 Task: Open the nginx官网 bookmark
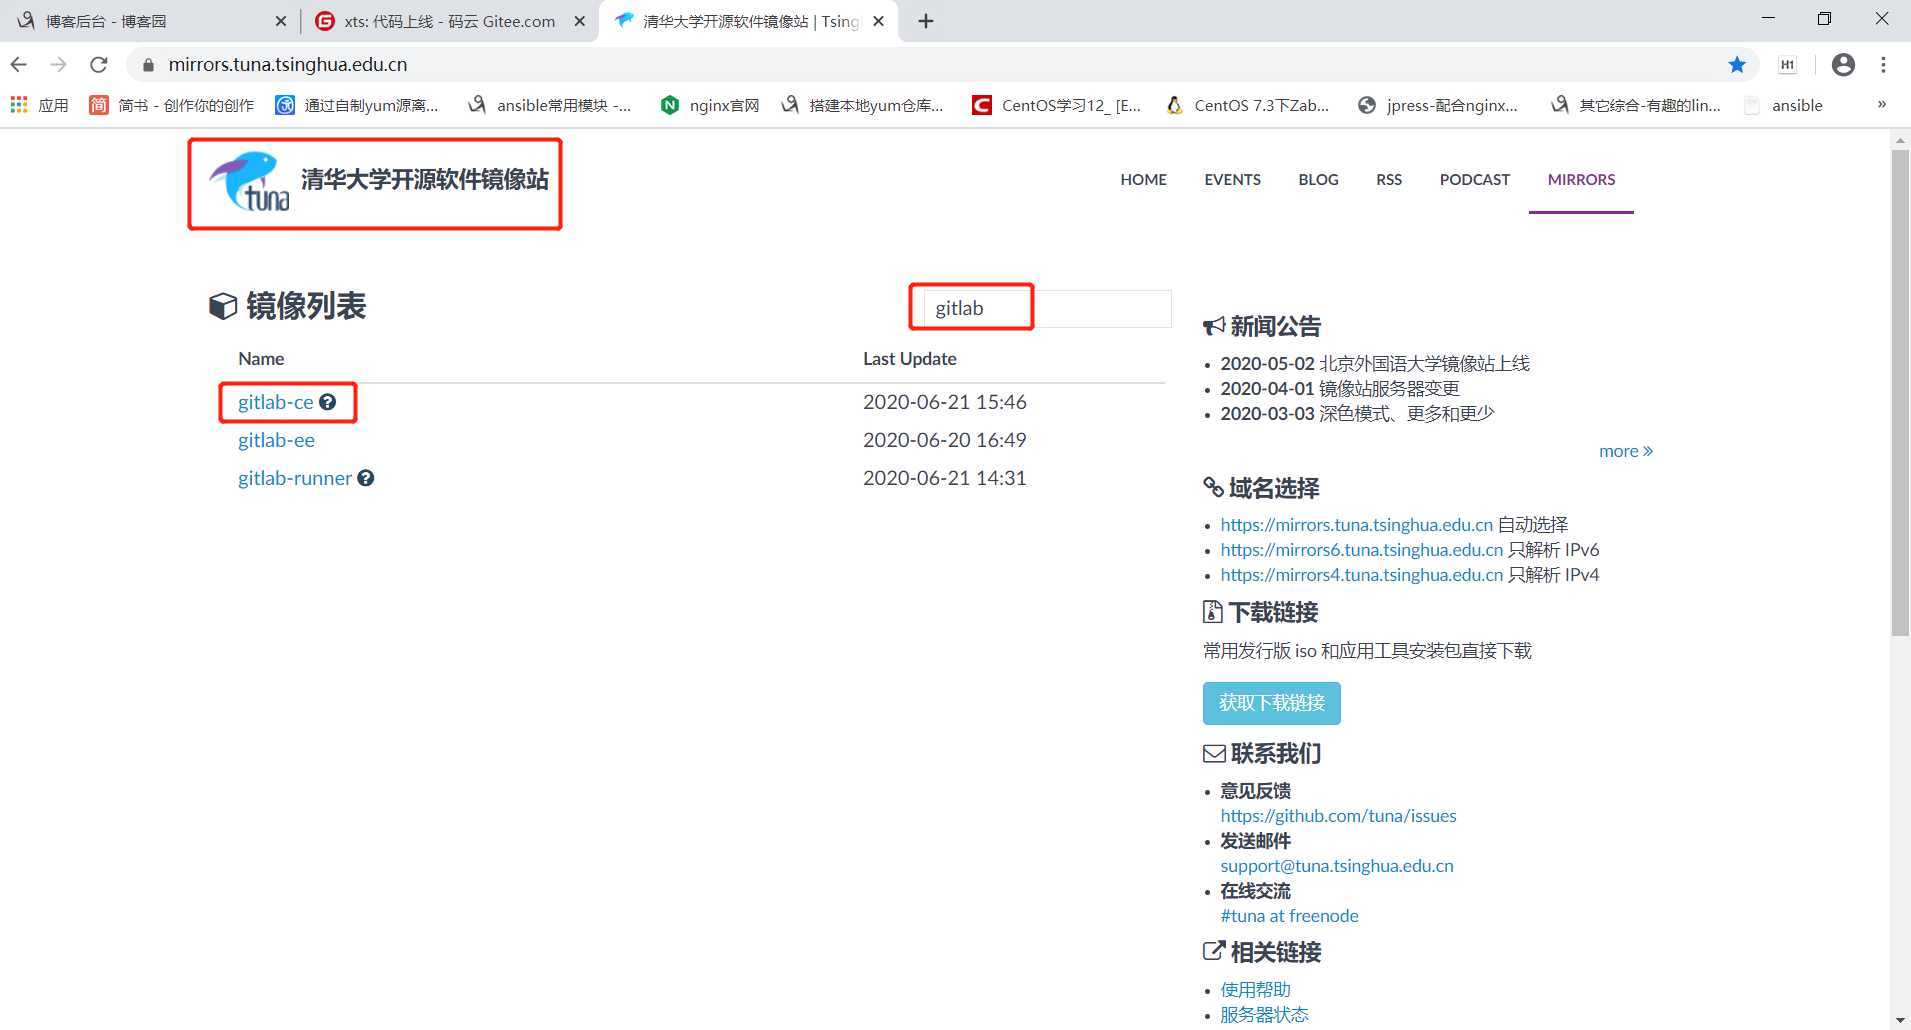click(x=710, y=105)
